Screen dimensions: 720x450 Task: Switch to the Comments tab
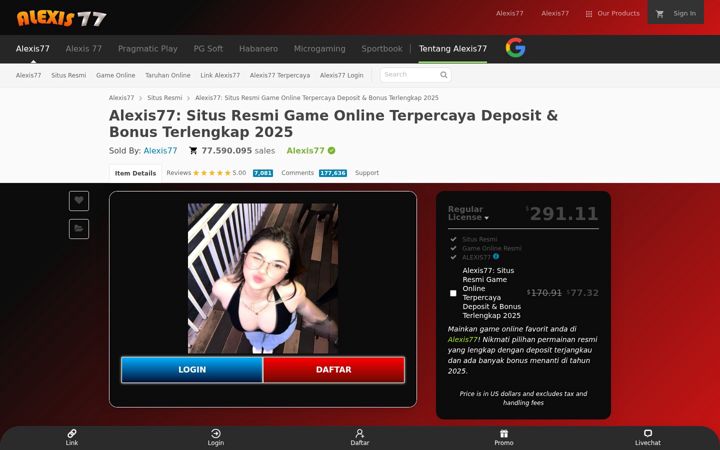(x=298, y=173)
